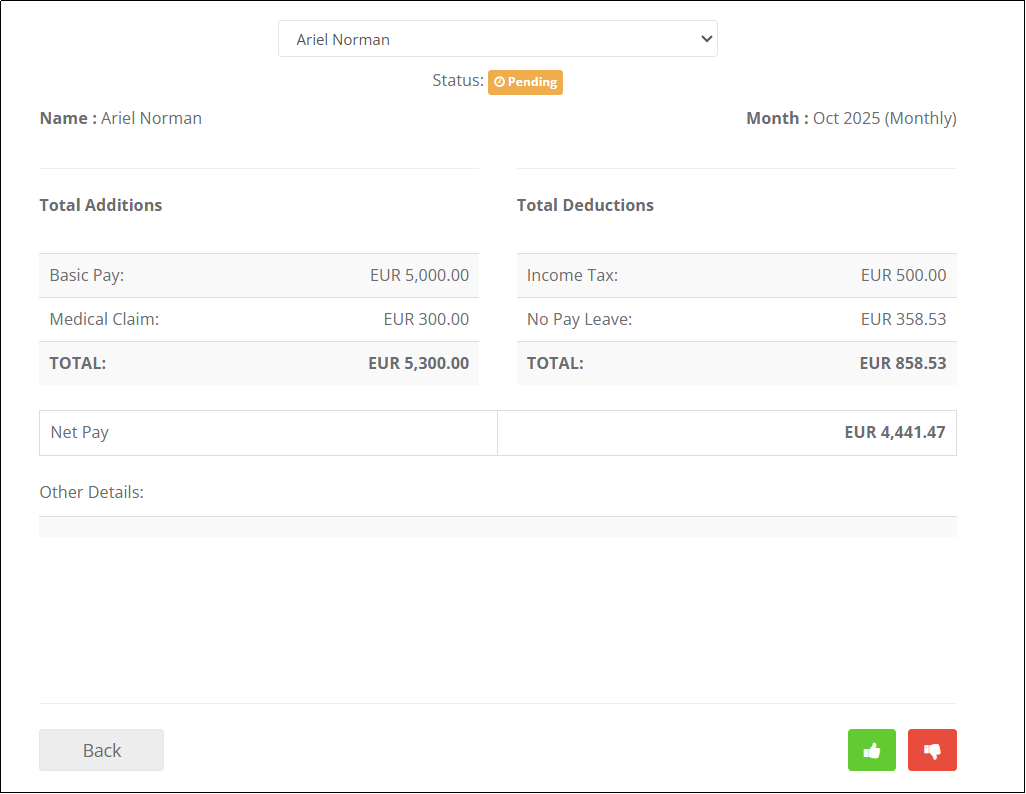Click the Pending status badge
Viewport: 1026px width, 794px height.
coord(525,82)
